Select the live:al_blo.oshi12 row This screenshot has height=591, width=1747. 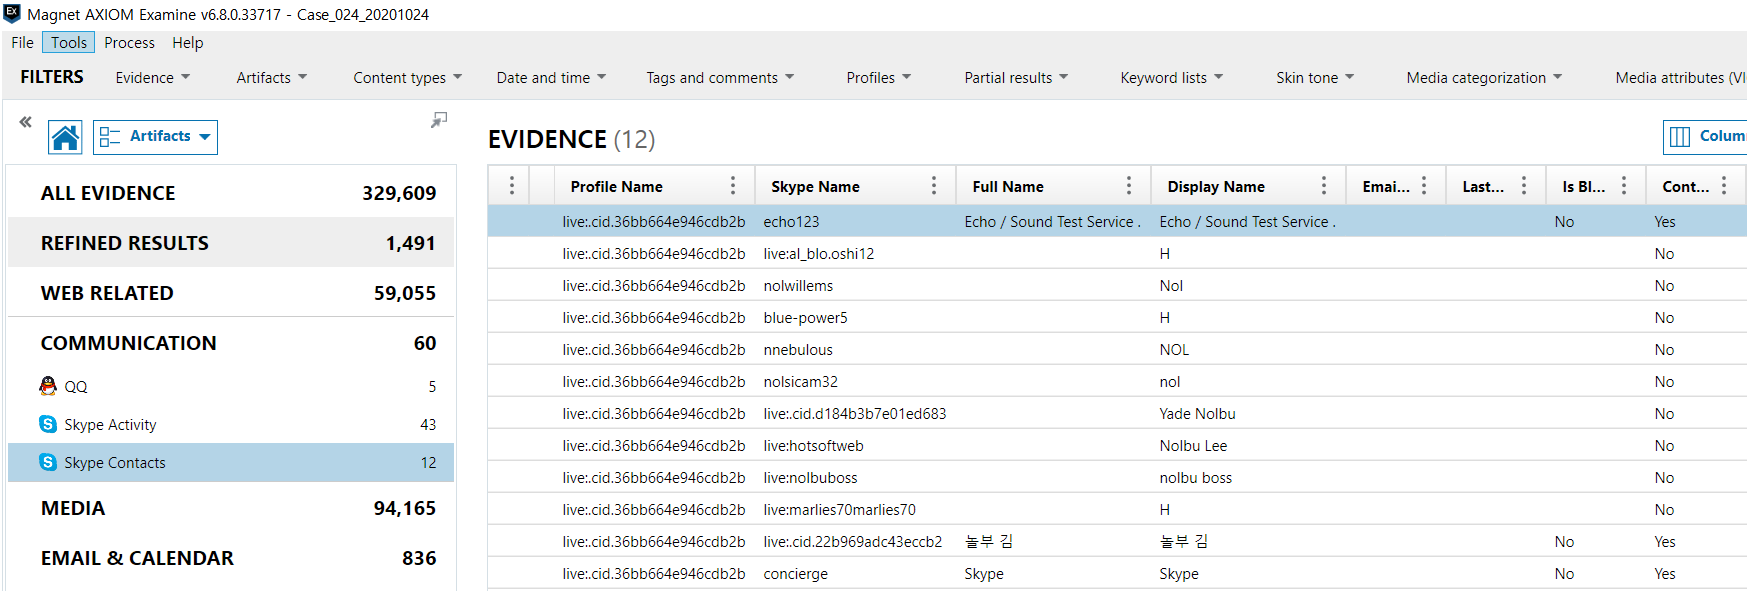(1117, 254)
